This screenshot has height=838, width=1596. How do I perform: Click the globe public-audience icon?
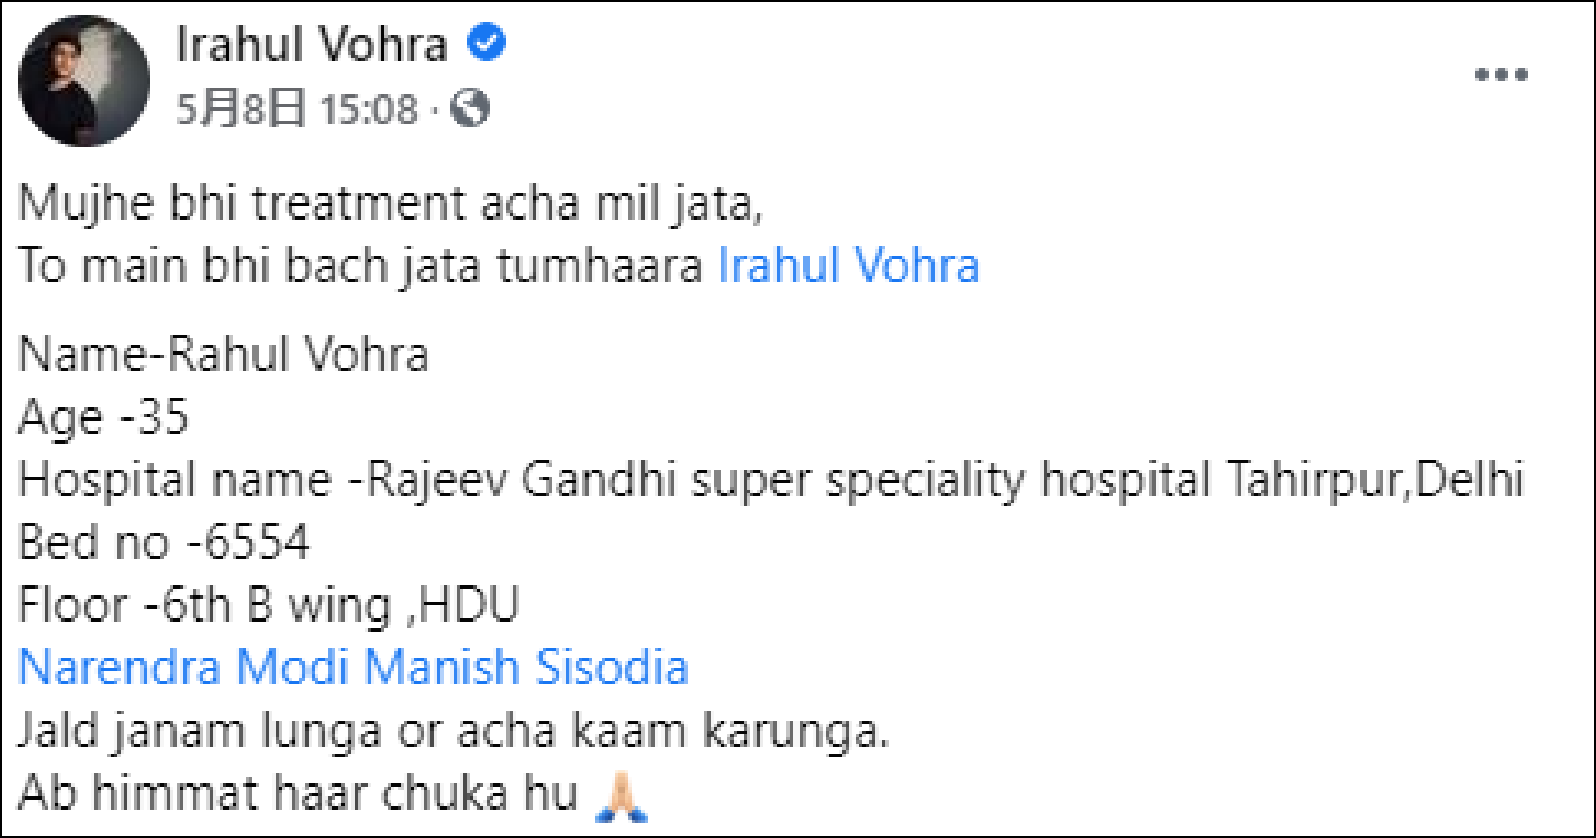(470, 108)
